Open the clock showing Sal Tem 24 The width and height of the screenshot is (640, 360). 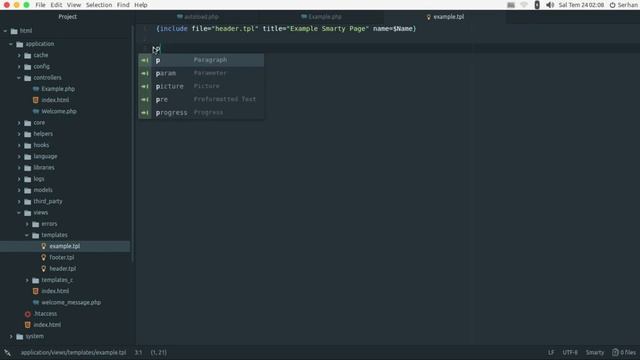click(x=581, y=5)
